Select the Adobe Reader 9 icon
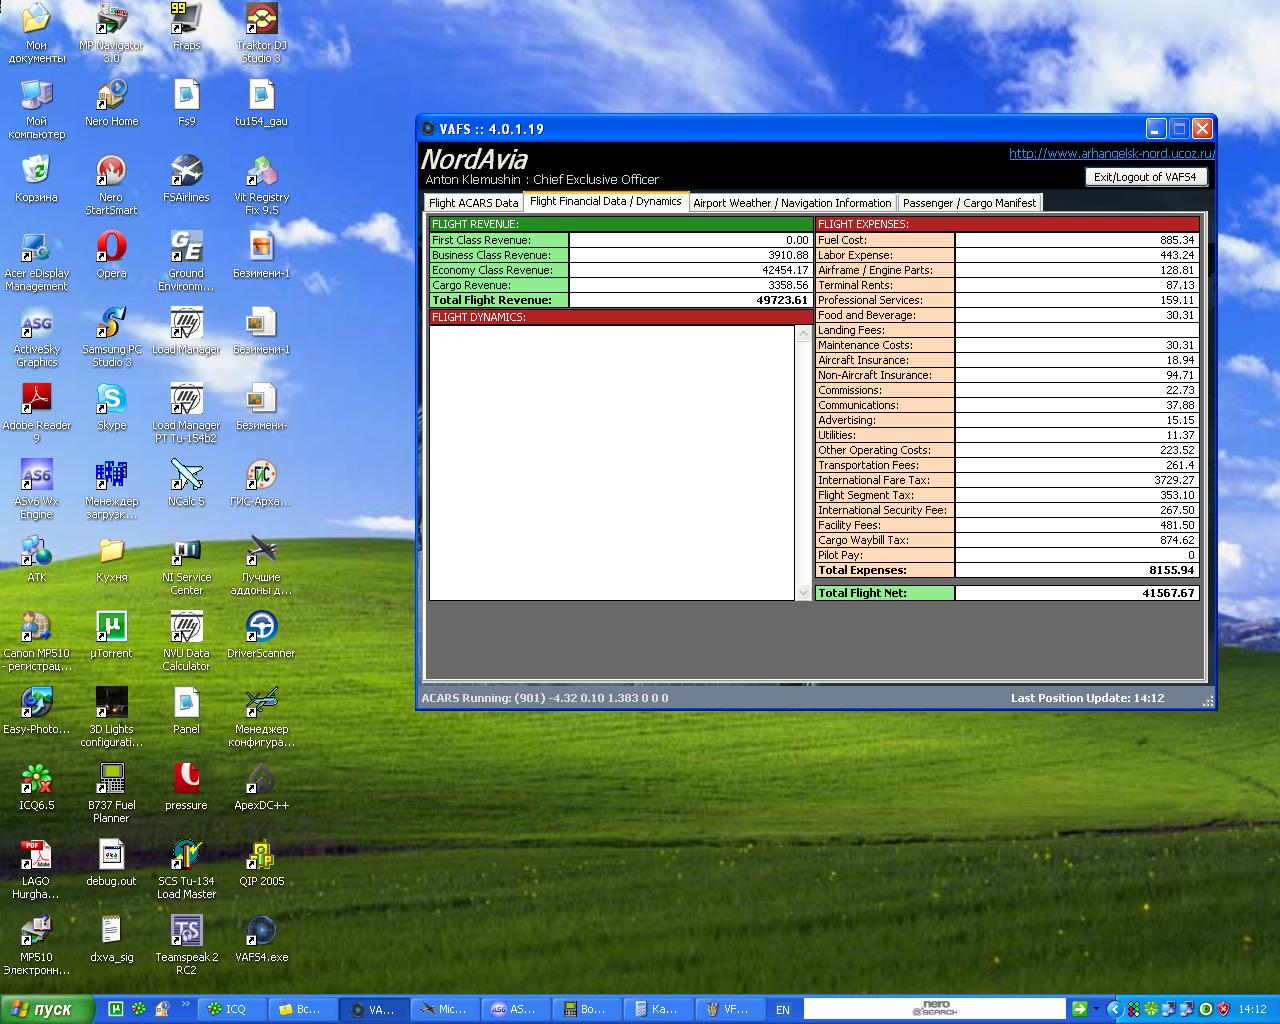 [x=36, y=412]
